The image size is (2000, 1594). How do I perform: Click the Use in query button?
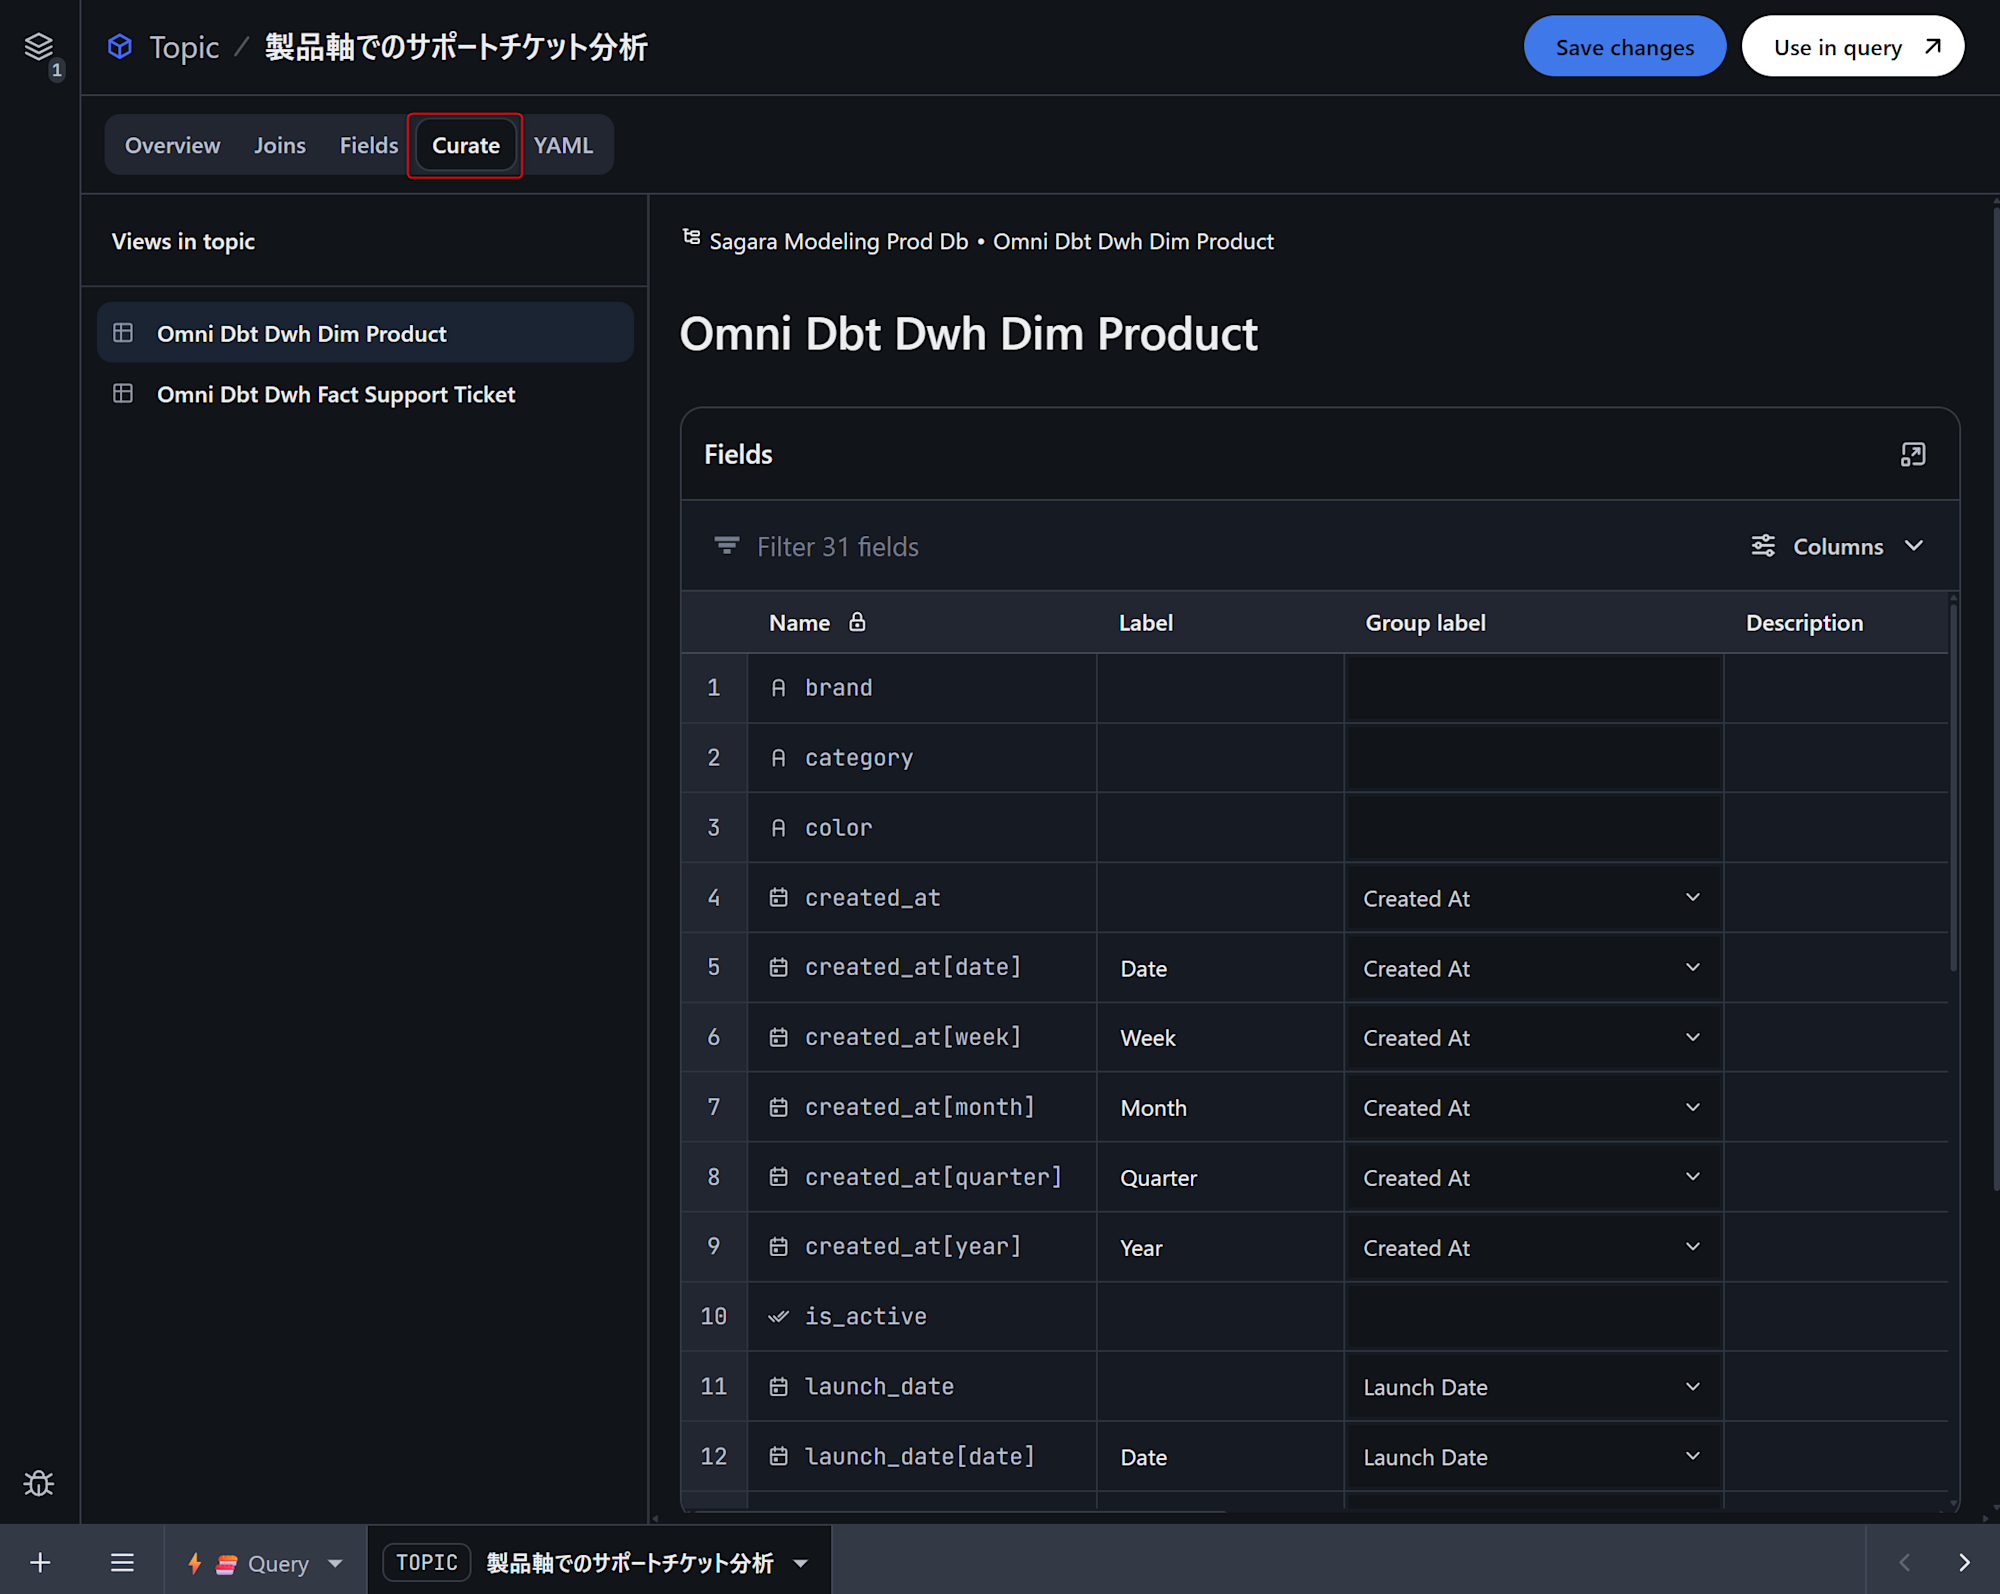tap(1852, 47)
